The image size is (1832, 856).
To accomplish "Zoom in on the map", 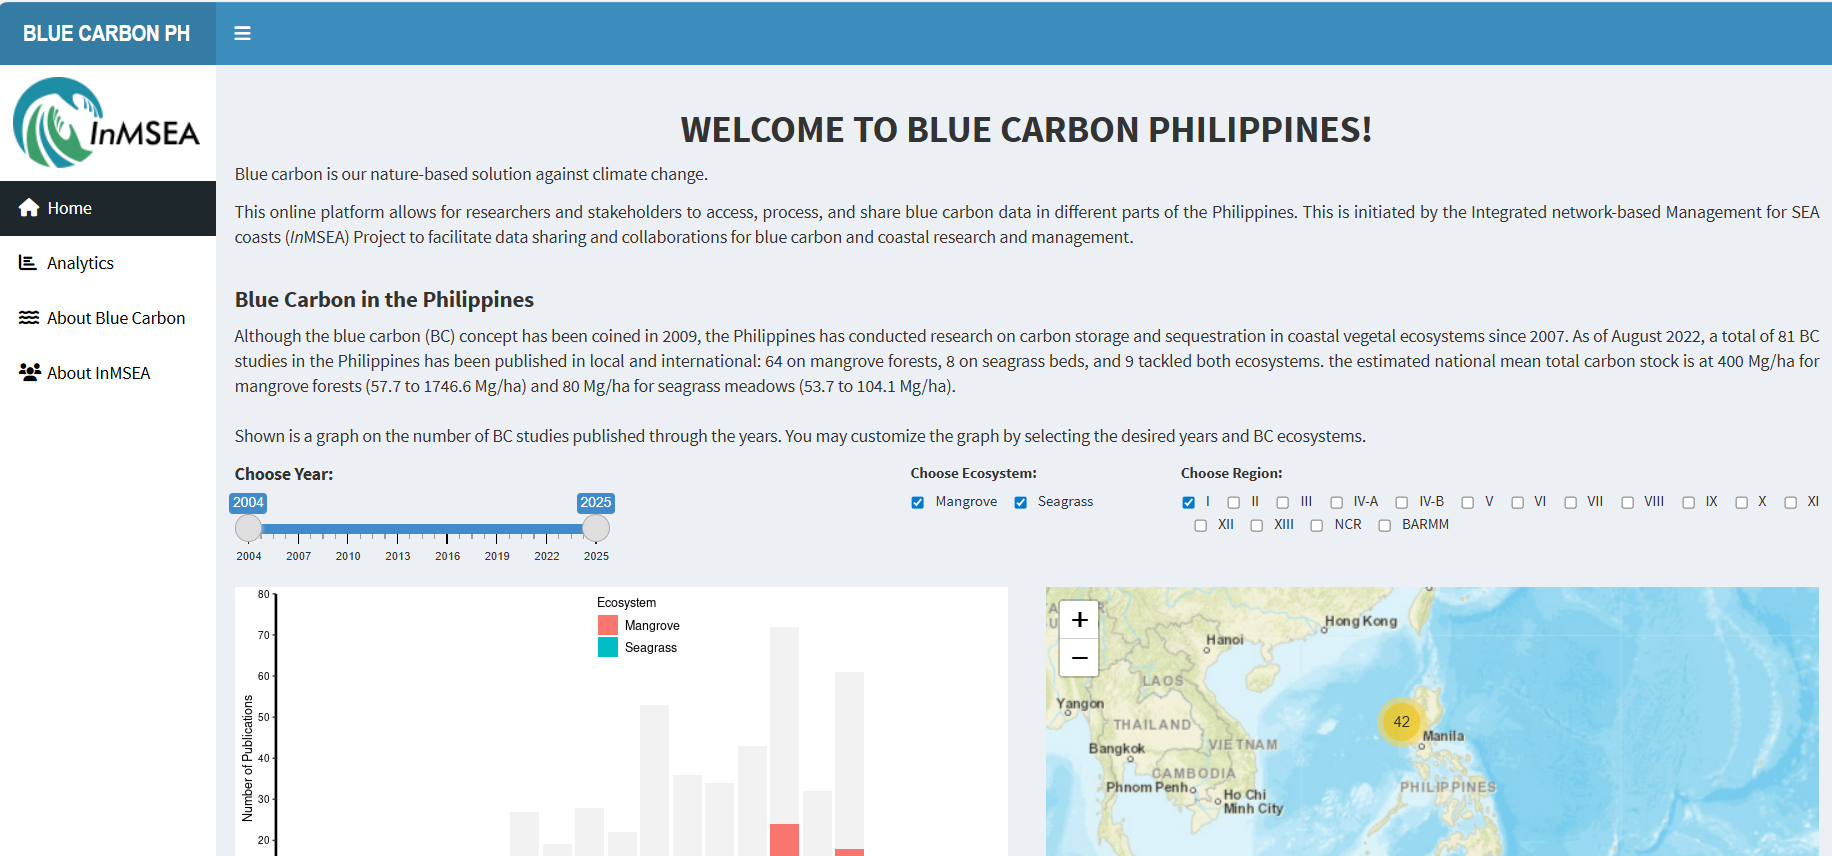I will [x=1079, y=620].
